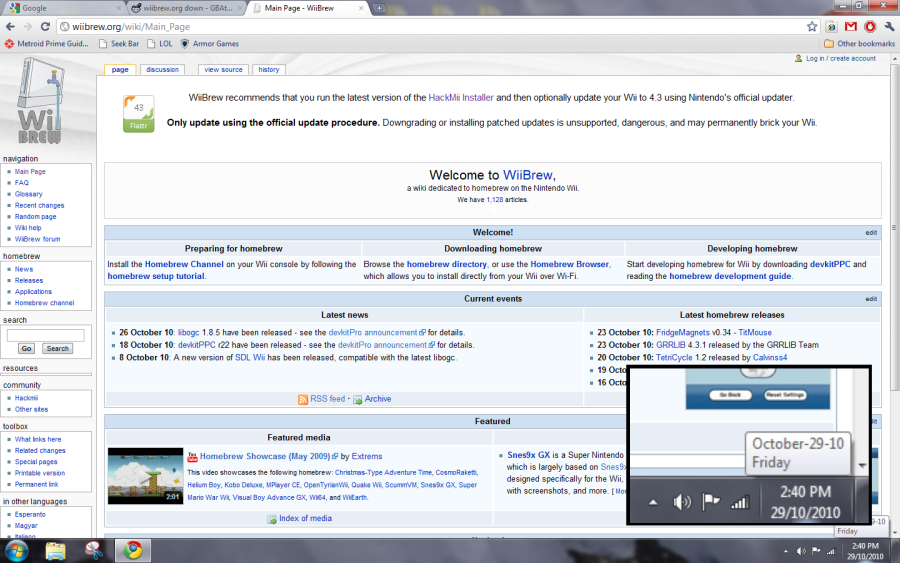Bookmark this page with the star icon

pos(813,26)
